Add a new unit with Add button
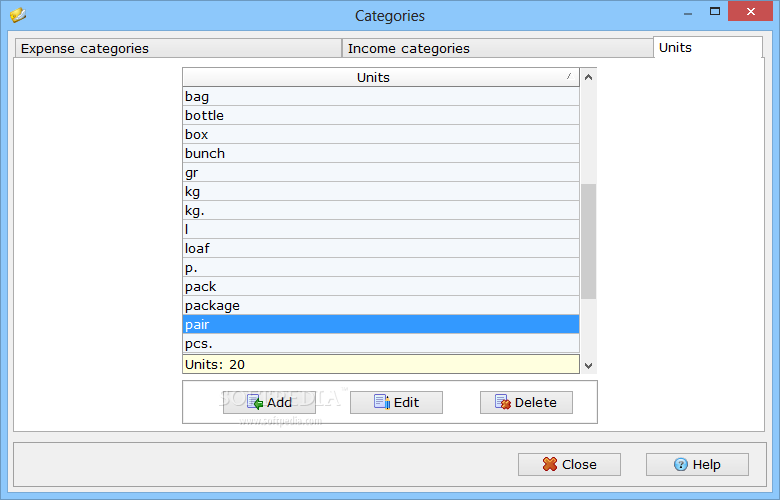780x500 pixels. click(x=269, y=402)
